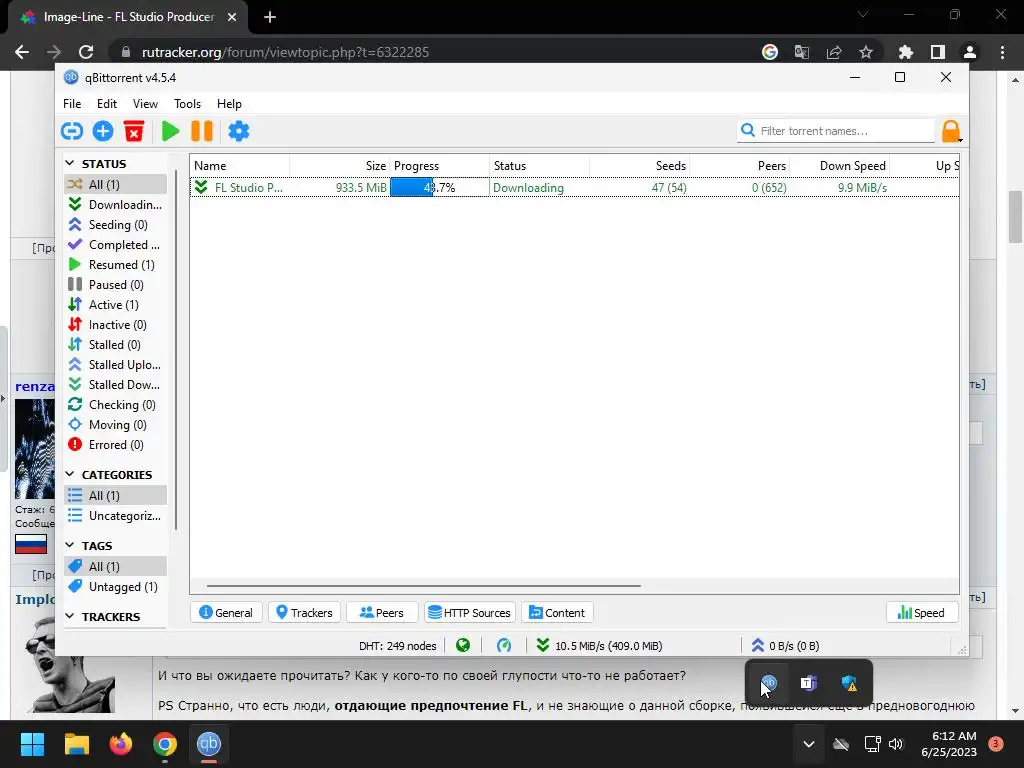The height and width of the screenshot is (768, 1024).
Task: Filter by Downloading status
Action: pyautogui.click(x=115, y=204)
